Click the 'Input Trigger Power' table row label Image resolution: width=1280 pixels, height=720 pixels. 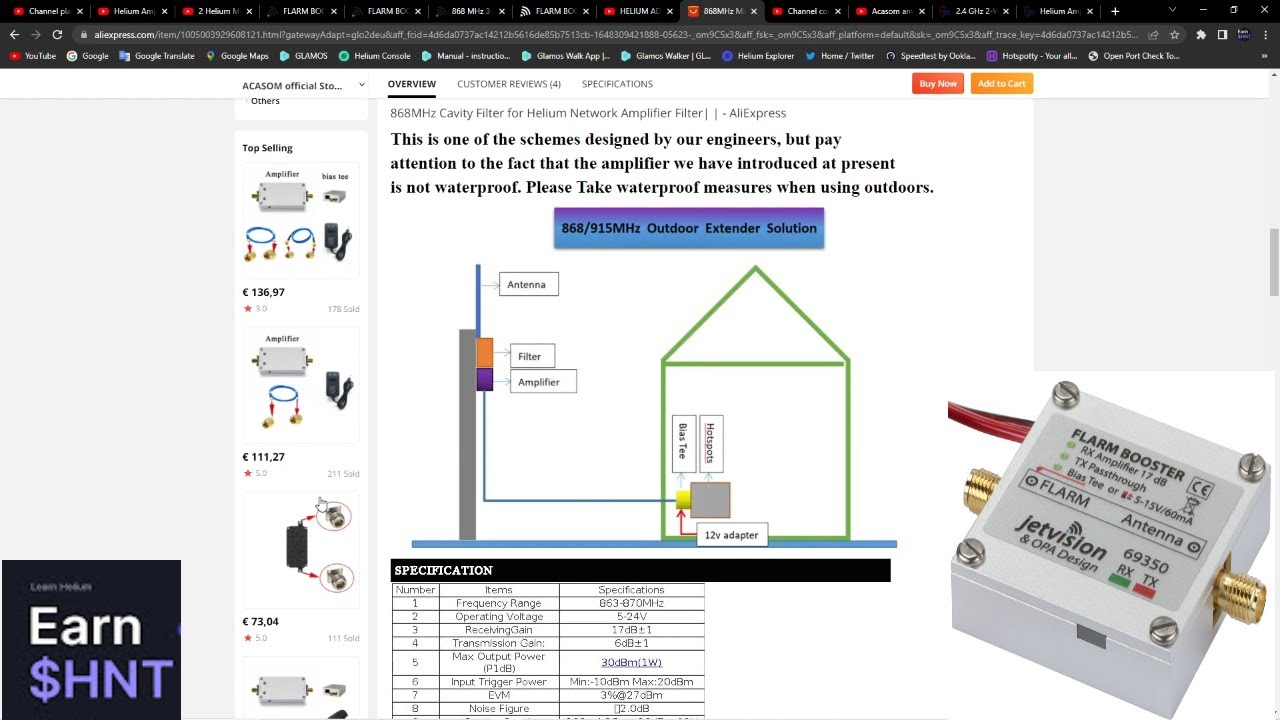point(499,682)
